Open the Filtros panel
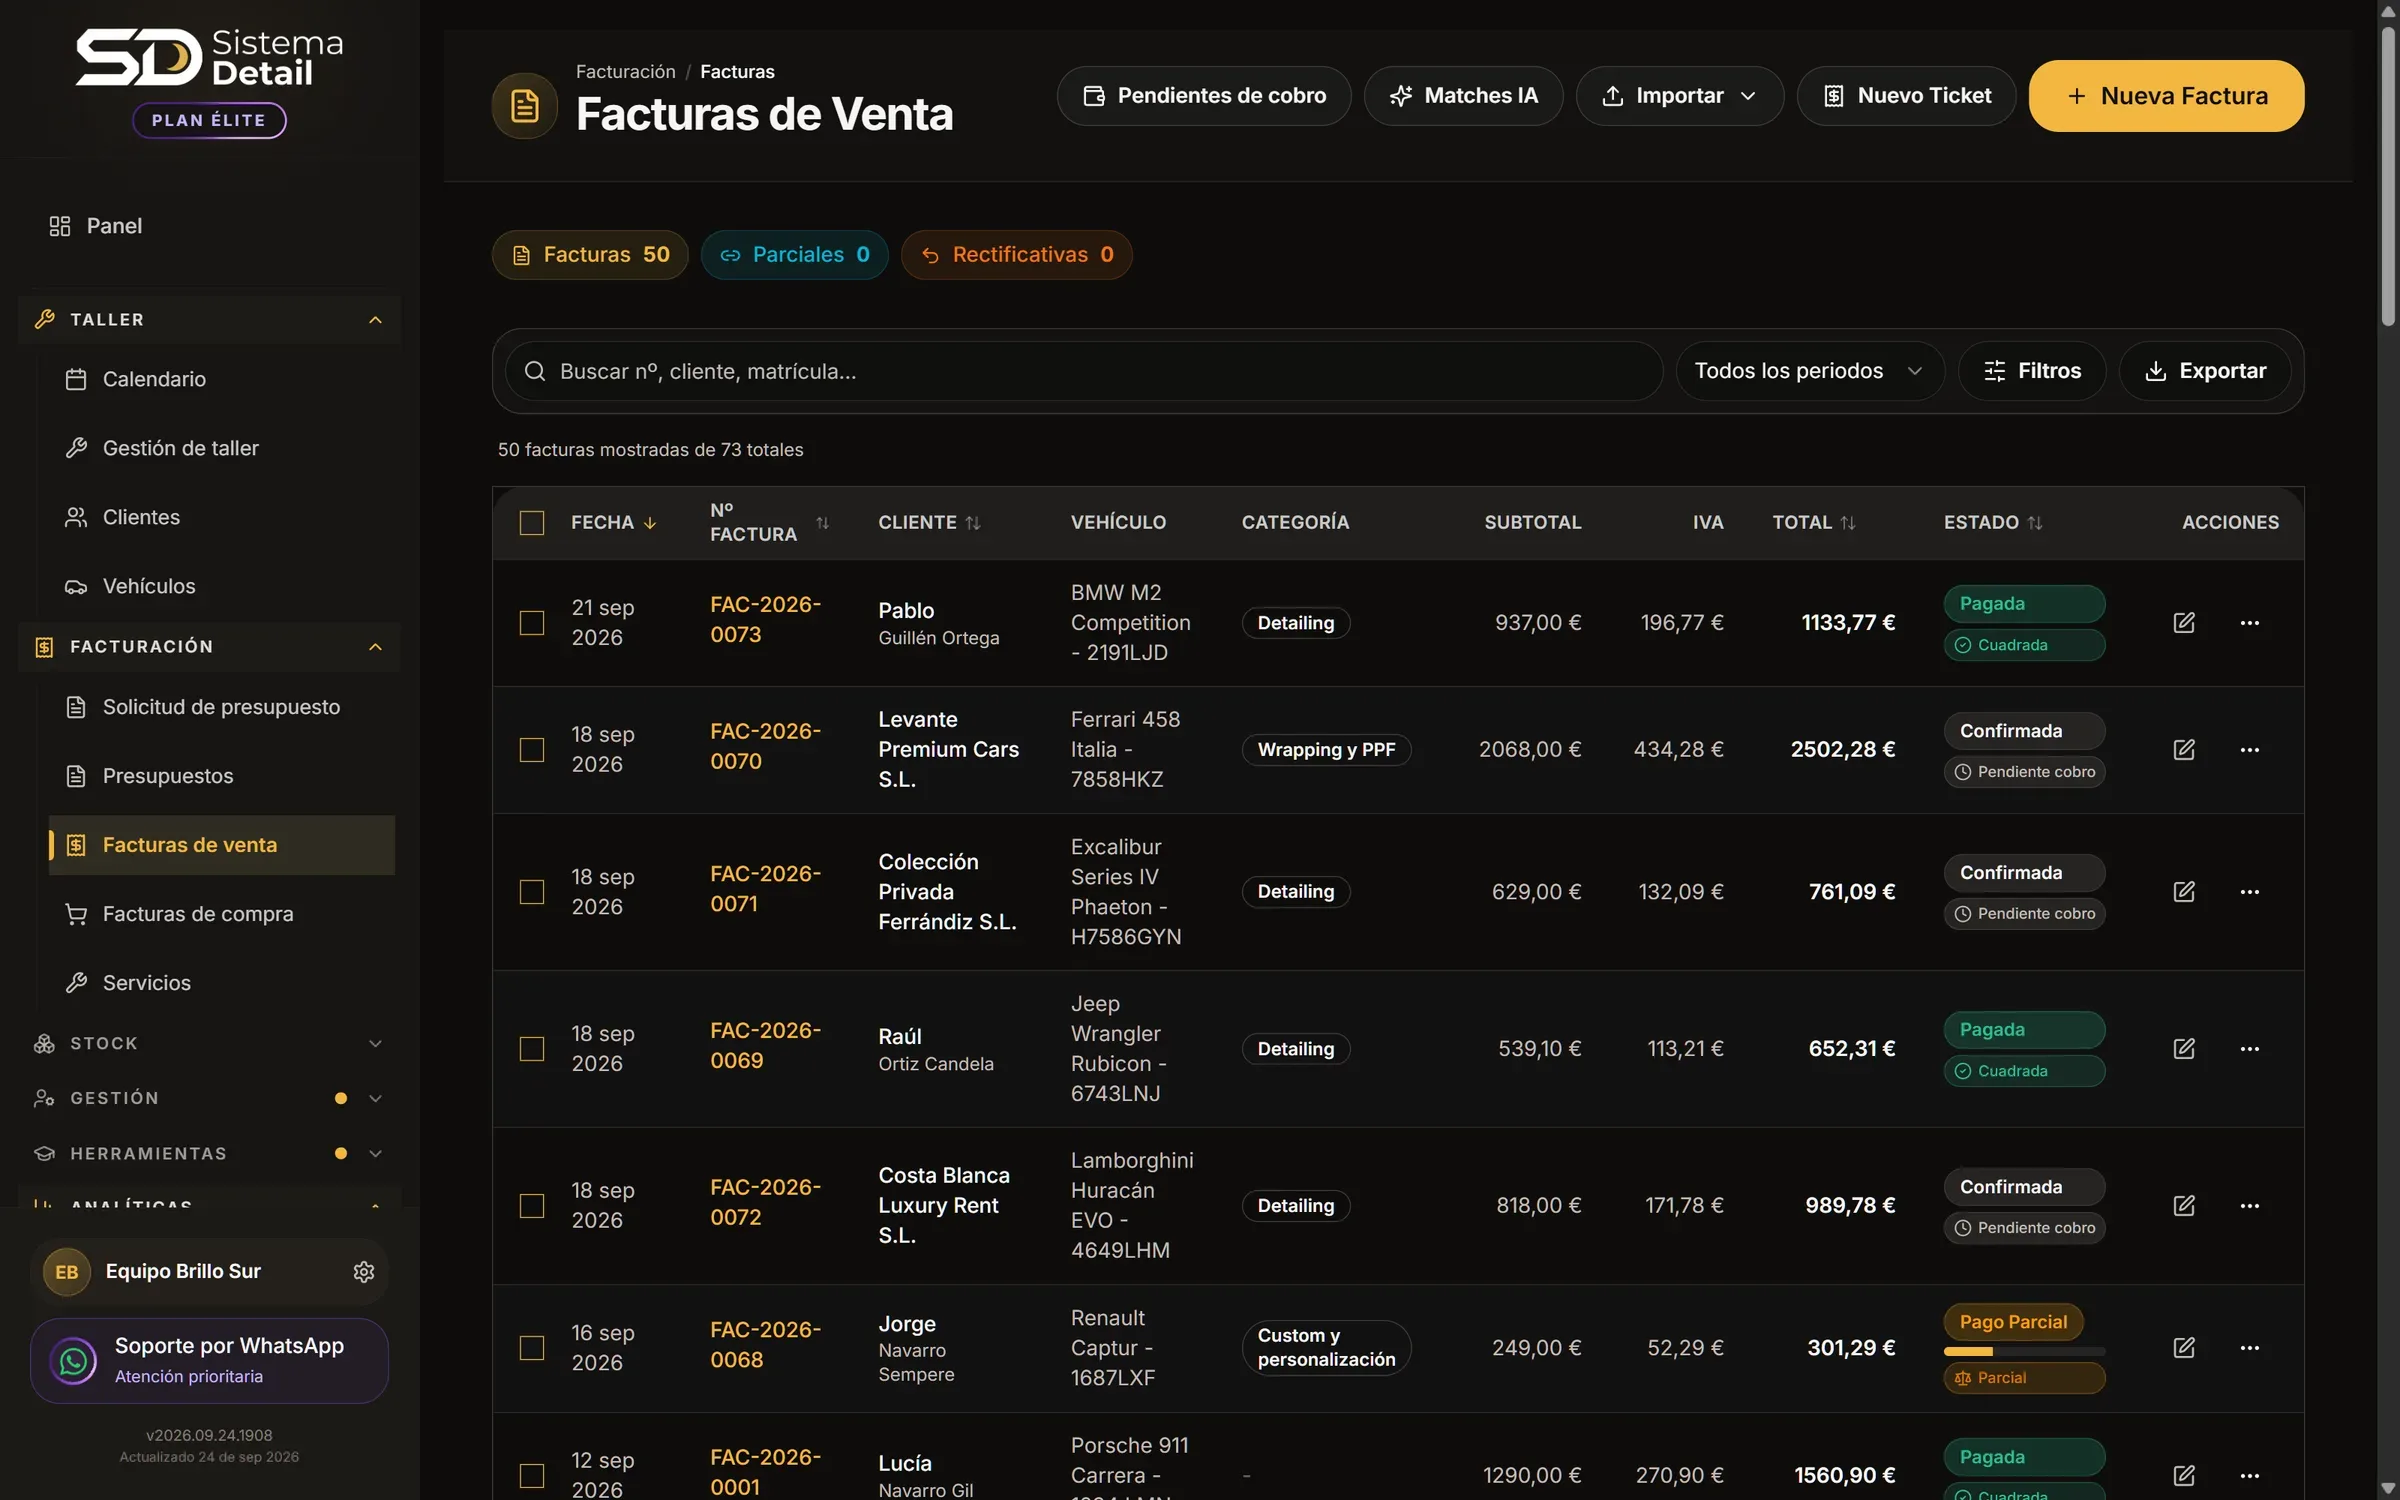 tap(2032, 371)
